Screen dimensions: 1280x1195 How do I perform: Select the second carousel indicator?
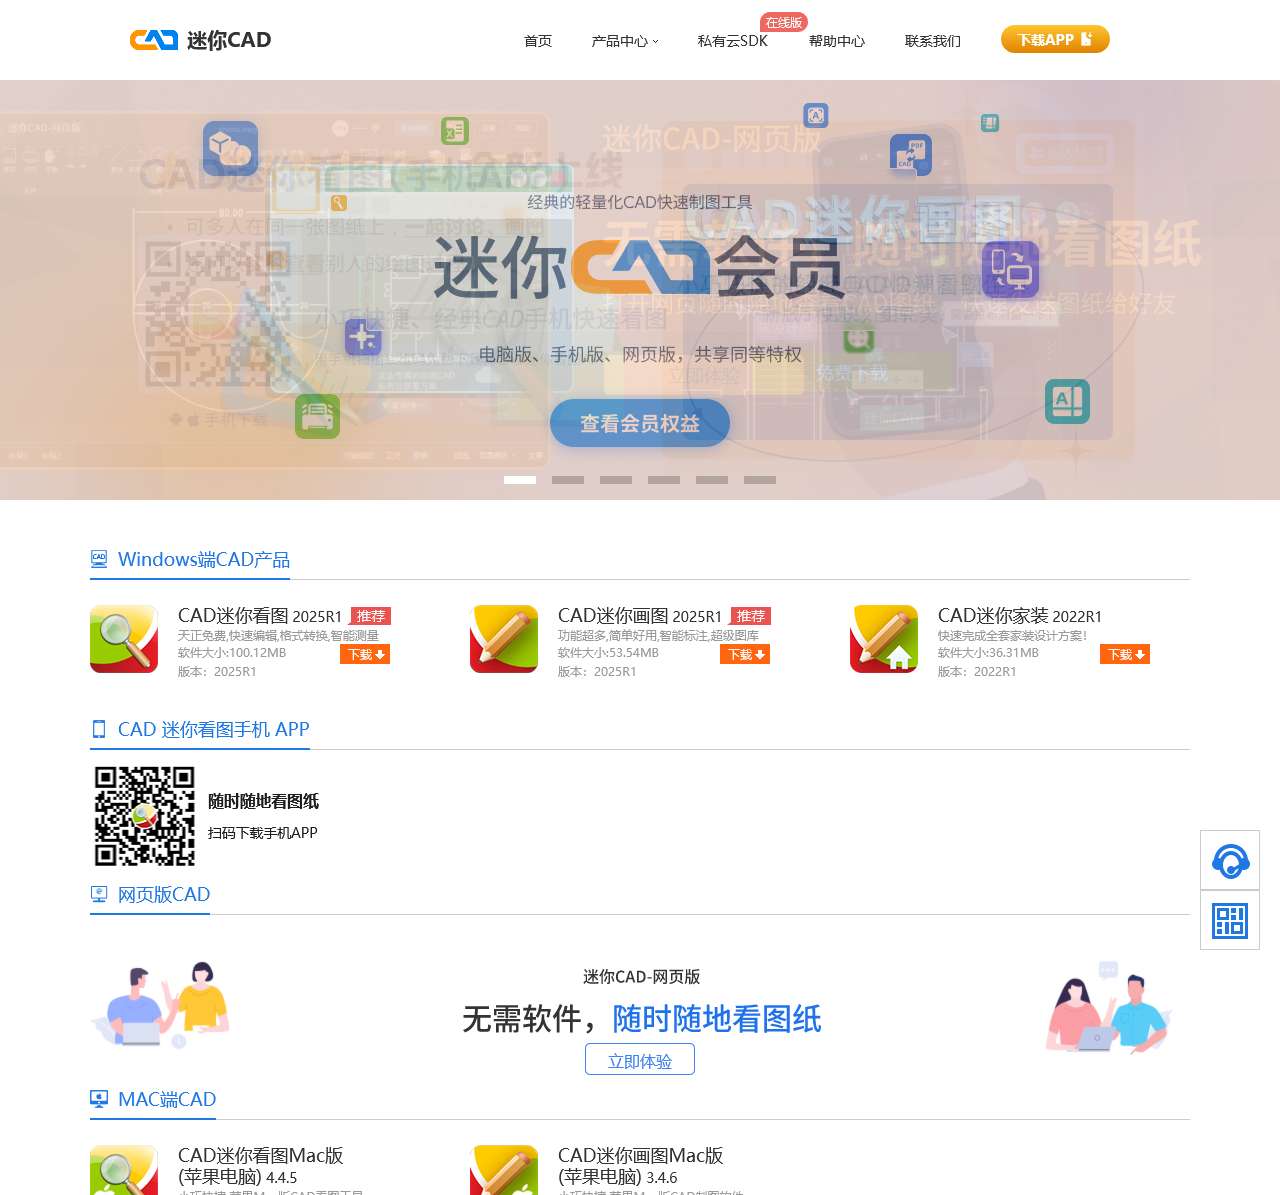click(x=568, y=480)
